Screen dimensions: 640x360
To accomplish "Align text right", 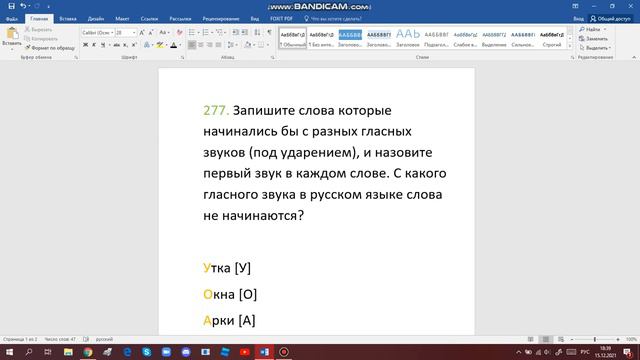I will [x=210, y=45].
